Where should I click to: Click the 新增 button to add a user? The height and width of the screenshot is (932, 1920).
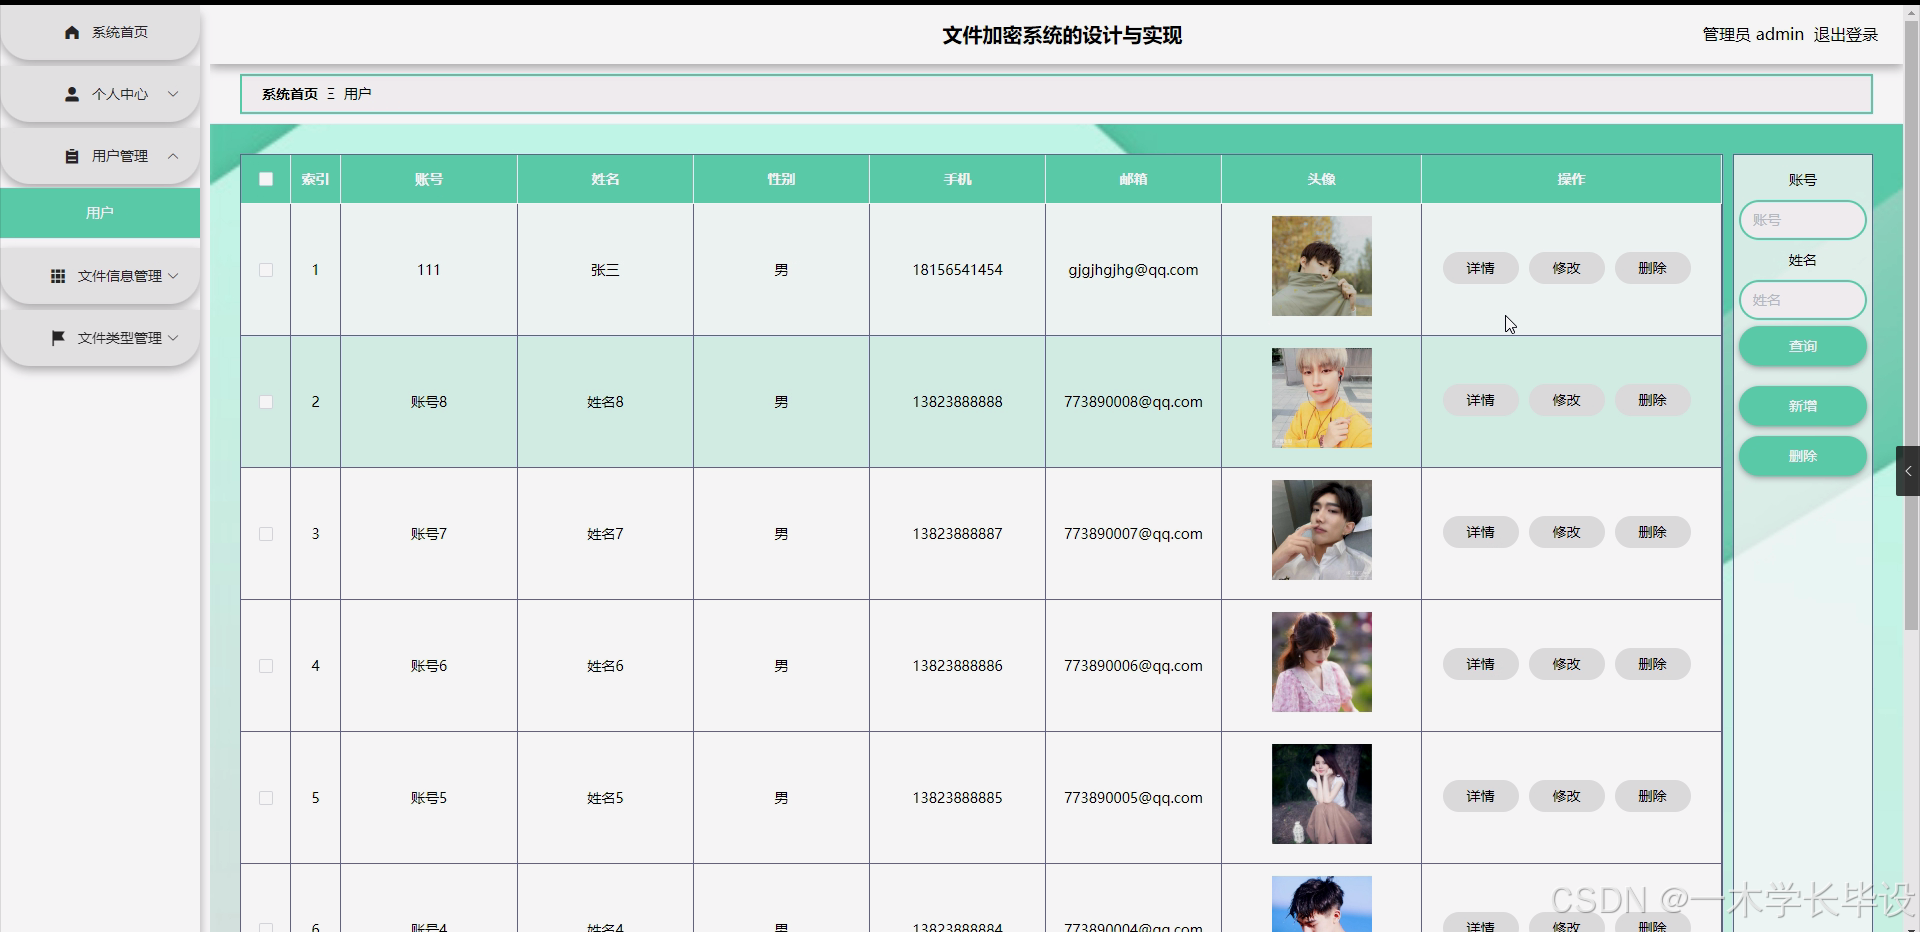point(1802,406)
